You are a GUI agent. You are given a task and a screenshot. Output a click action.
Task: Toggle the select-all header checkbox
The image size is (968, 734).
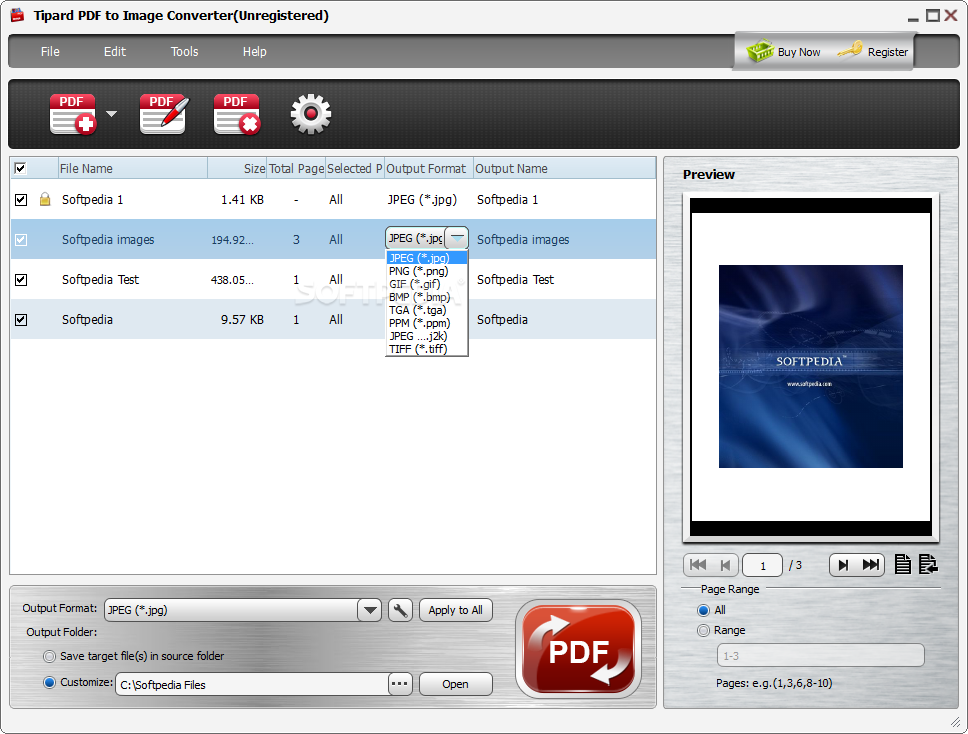[20, 168]
